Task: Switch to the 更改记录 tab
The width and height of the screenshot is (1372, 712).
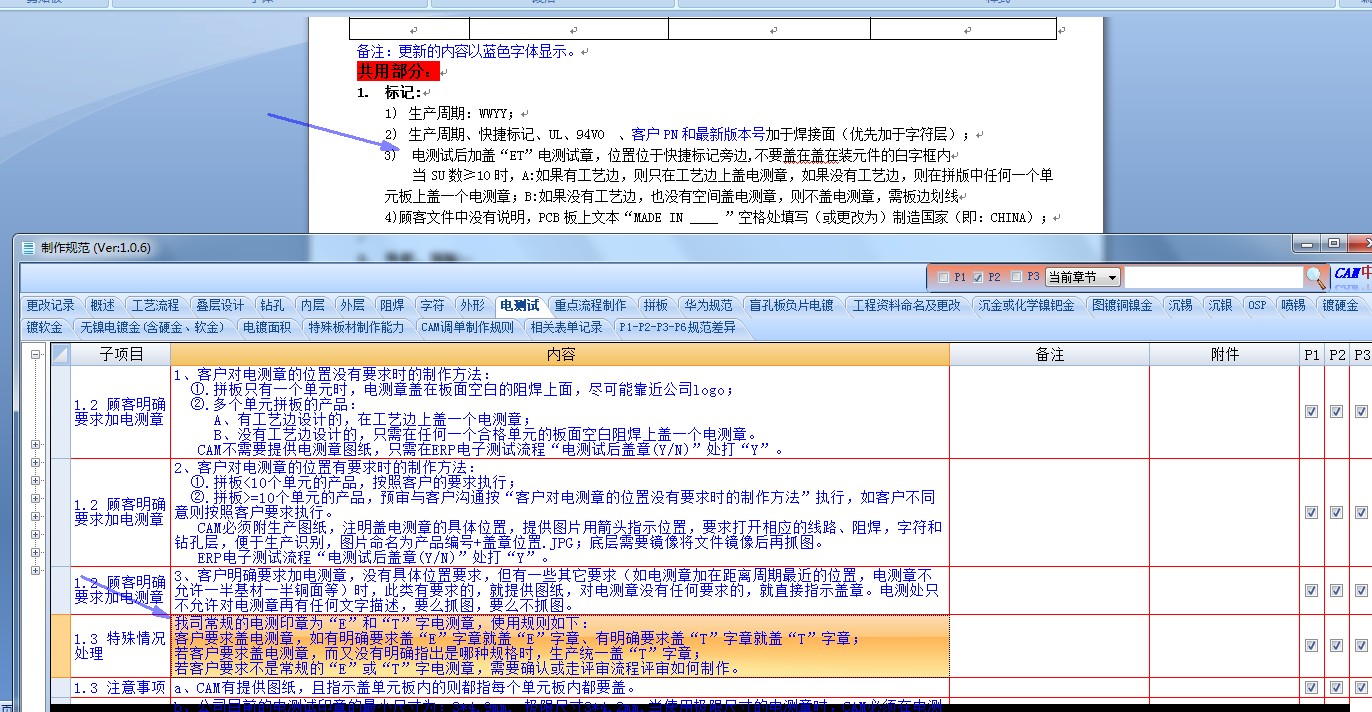Action: 51,305
